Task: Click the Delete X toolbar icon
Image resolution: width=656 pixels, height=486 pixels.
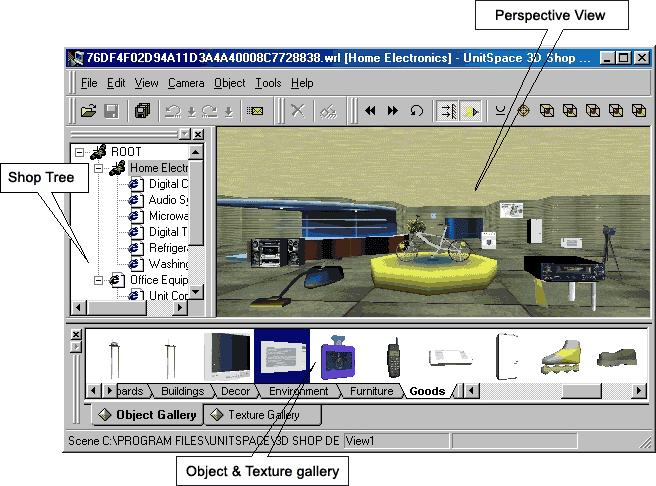Action: [298, 111]
